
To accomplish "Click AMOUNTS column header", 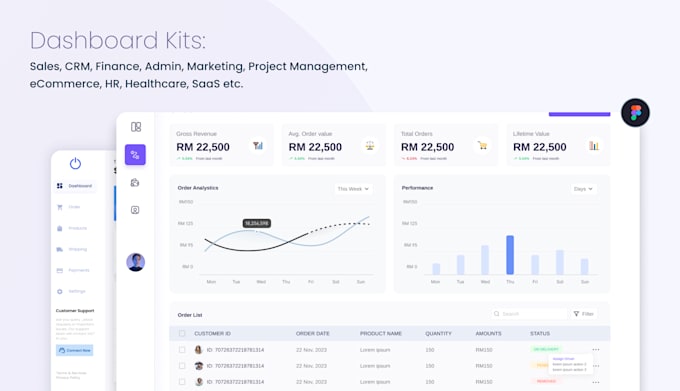I will click(x=488, y=333).
